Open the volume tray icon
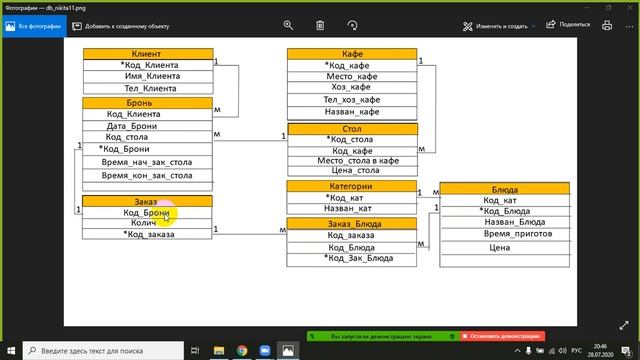This screenshot has width=640, height=360. click(x=562, y=351)
